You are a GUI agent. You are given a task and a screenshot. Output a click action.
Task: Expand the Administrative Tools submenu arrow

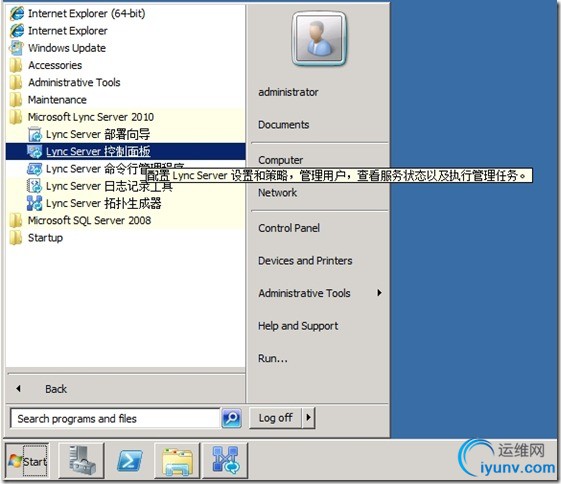click(x=379, y=293)
